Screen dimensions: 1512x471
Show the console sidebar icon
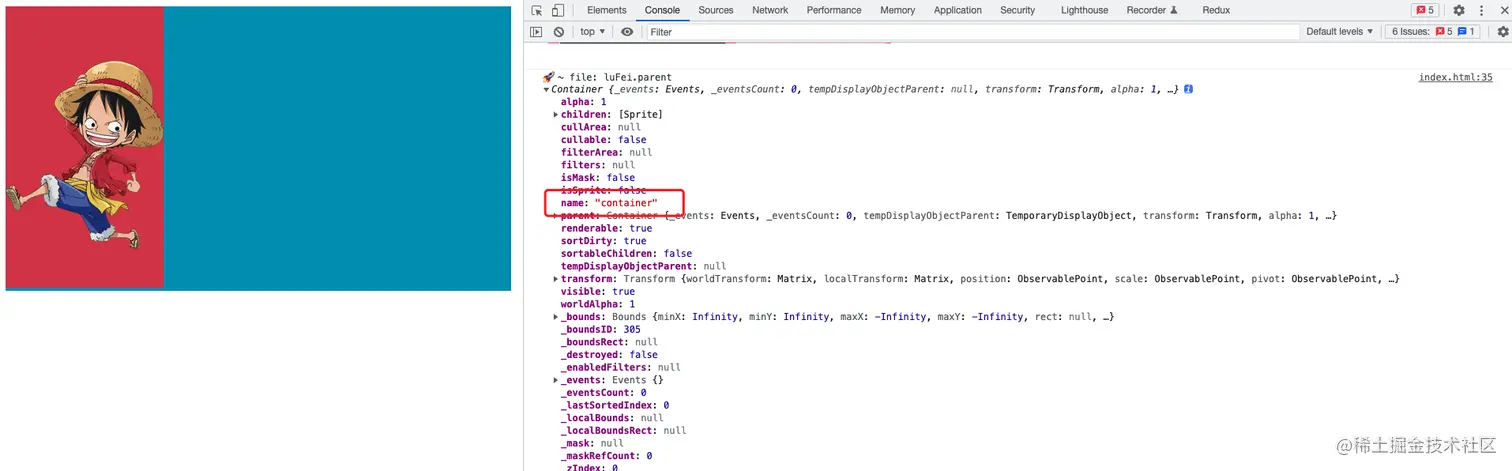pyautogui.click(x=536, y=32)
